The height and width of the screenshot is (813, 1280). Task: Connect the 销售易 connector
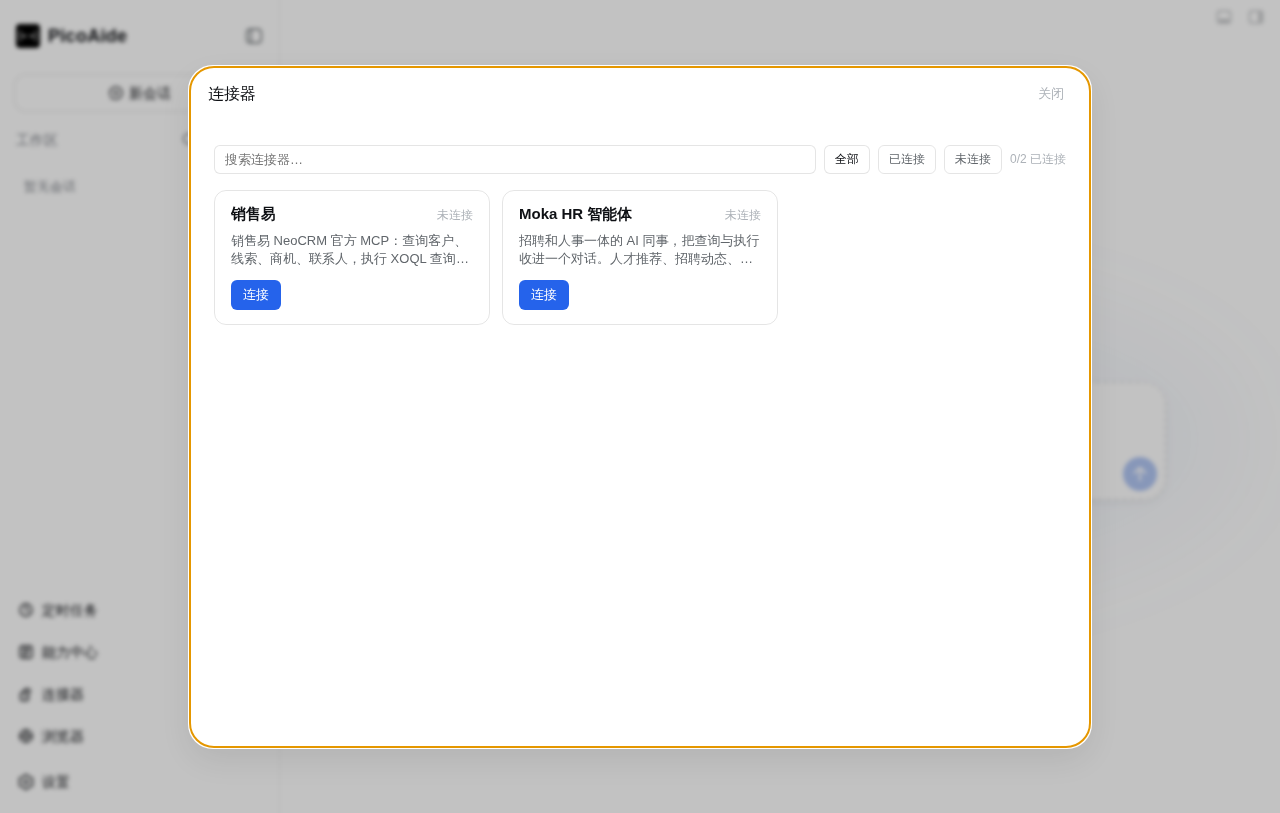256,295
